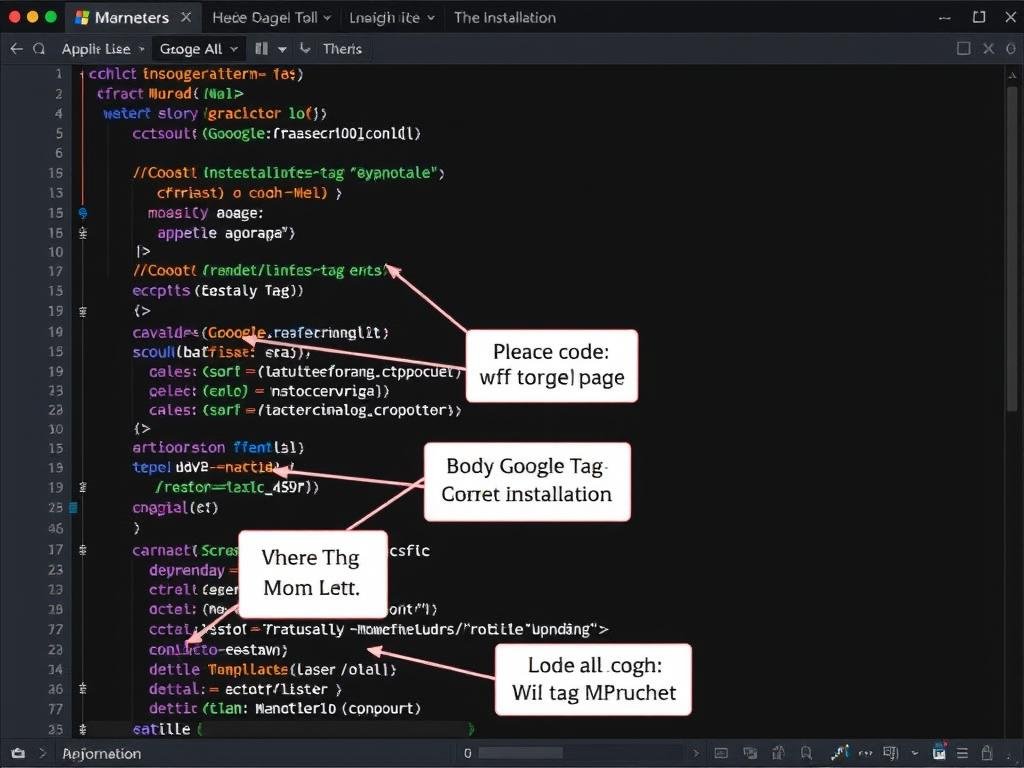Click the lock icon at the right of the status bar
Viewport: 1024px width, 768px height.
point(984,754)
